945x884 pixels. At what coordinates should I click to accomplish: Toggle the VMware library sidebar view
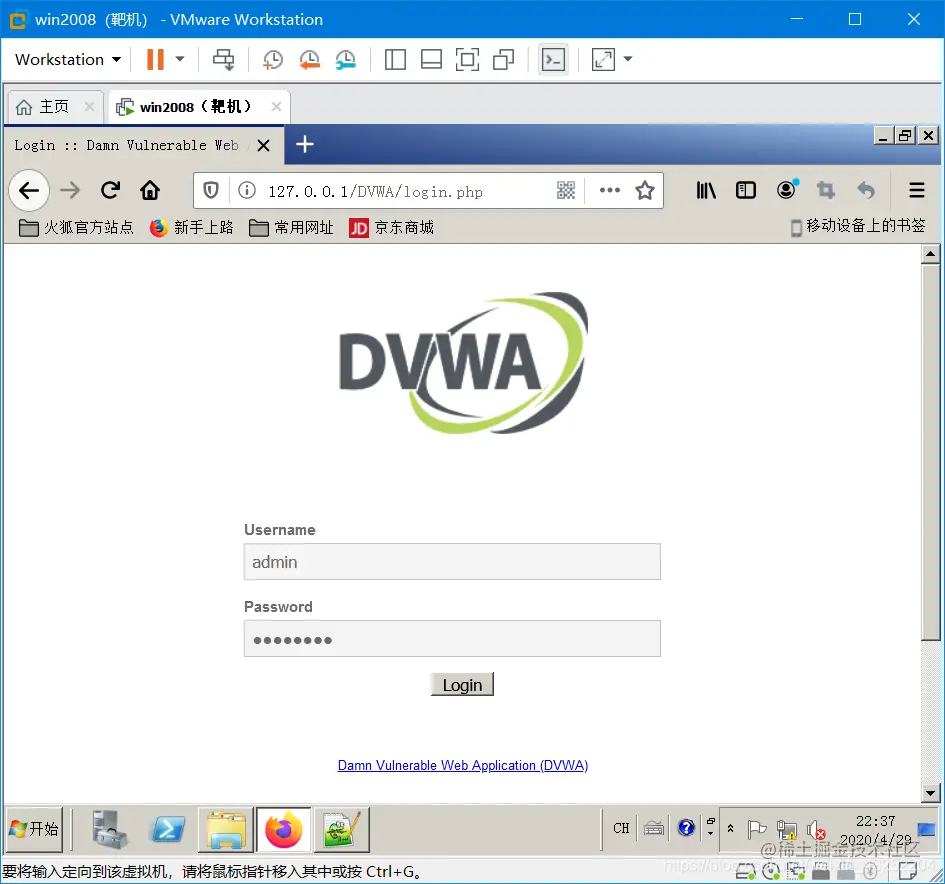[x=395, y=59]
